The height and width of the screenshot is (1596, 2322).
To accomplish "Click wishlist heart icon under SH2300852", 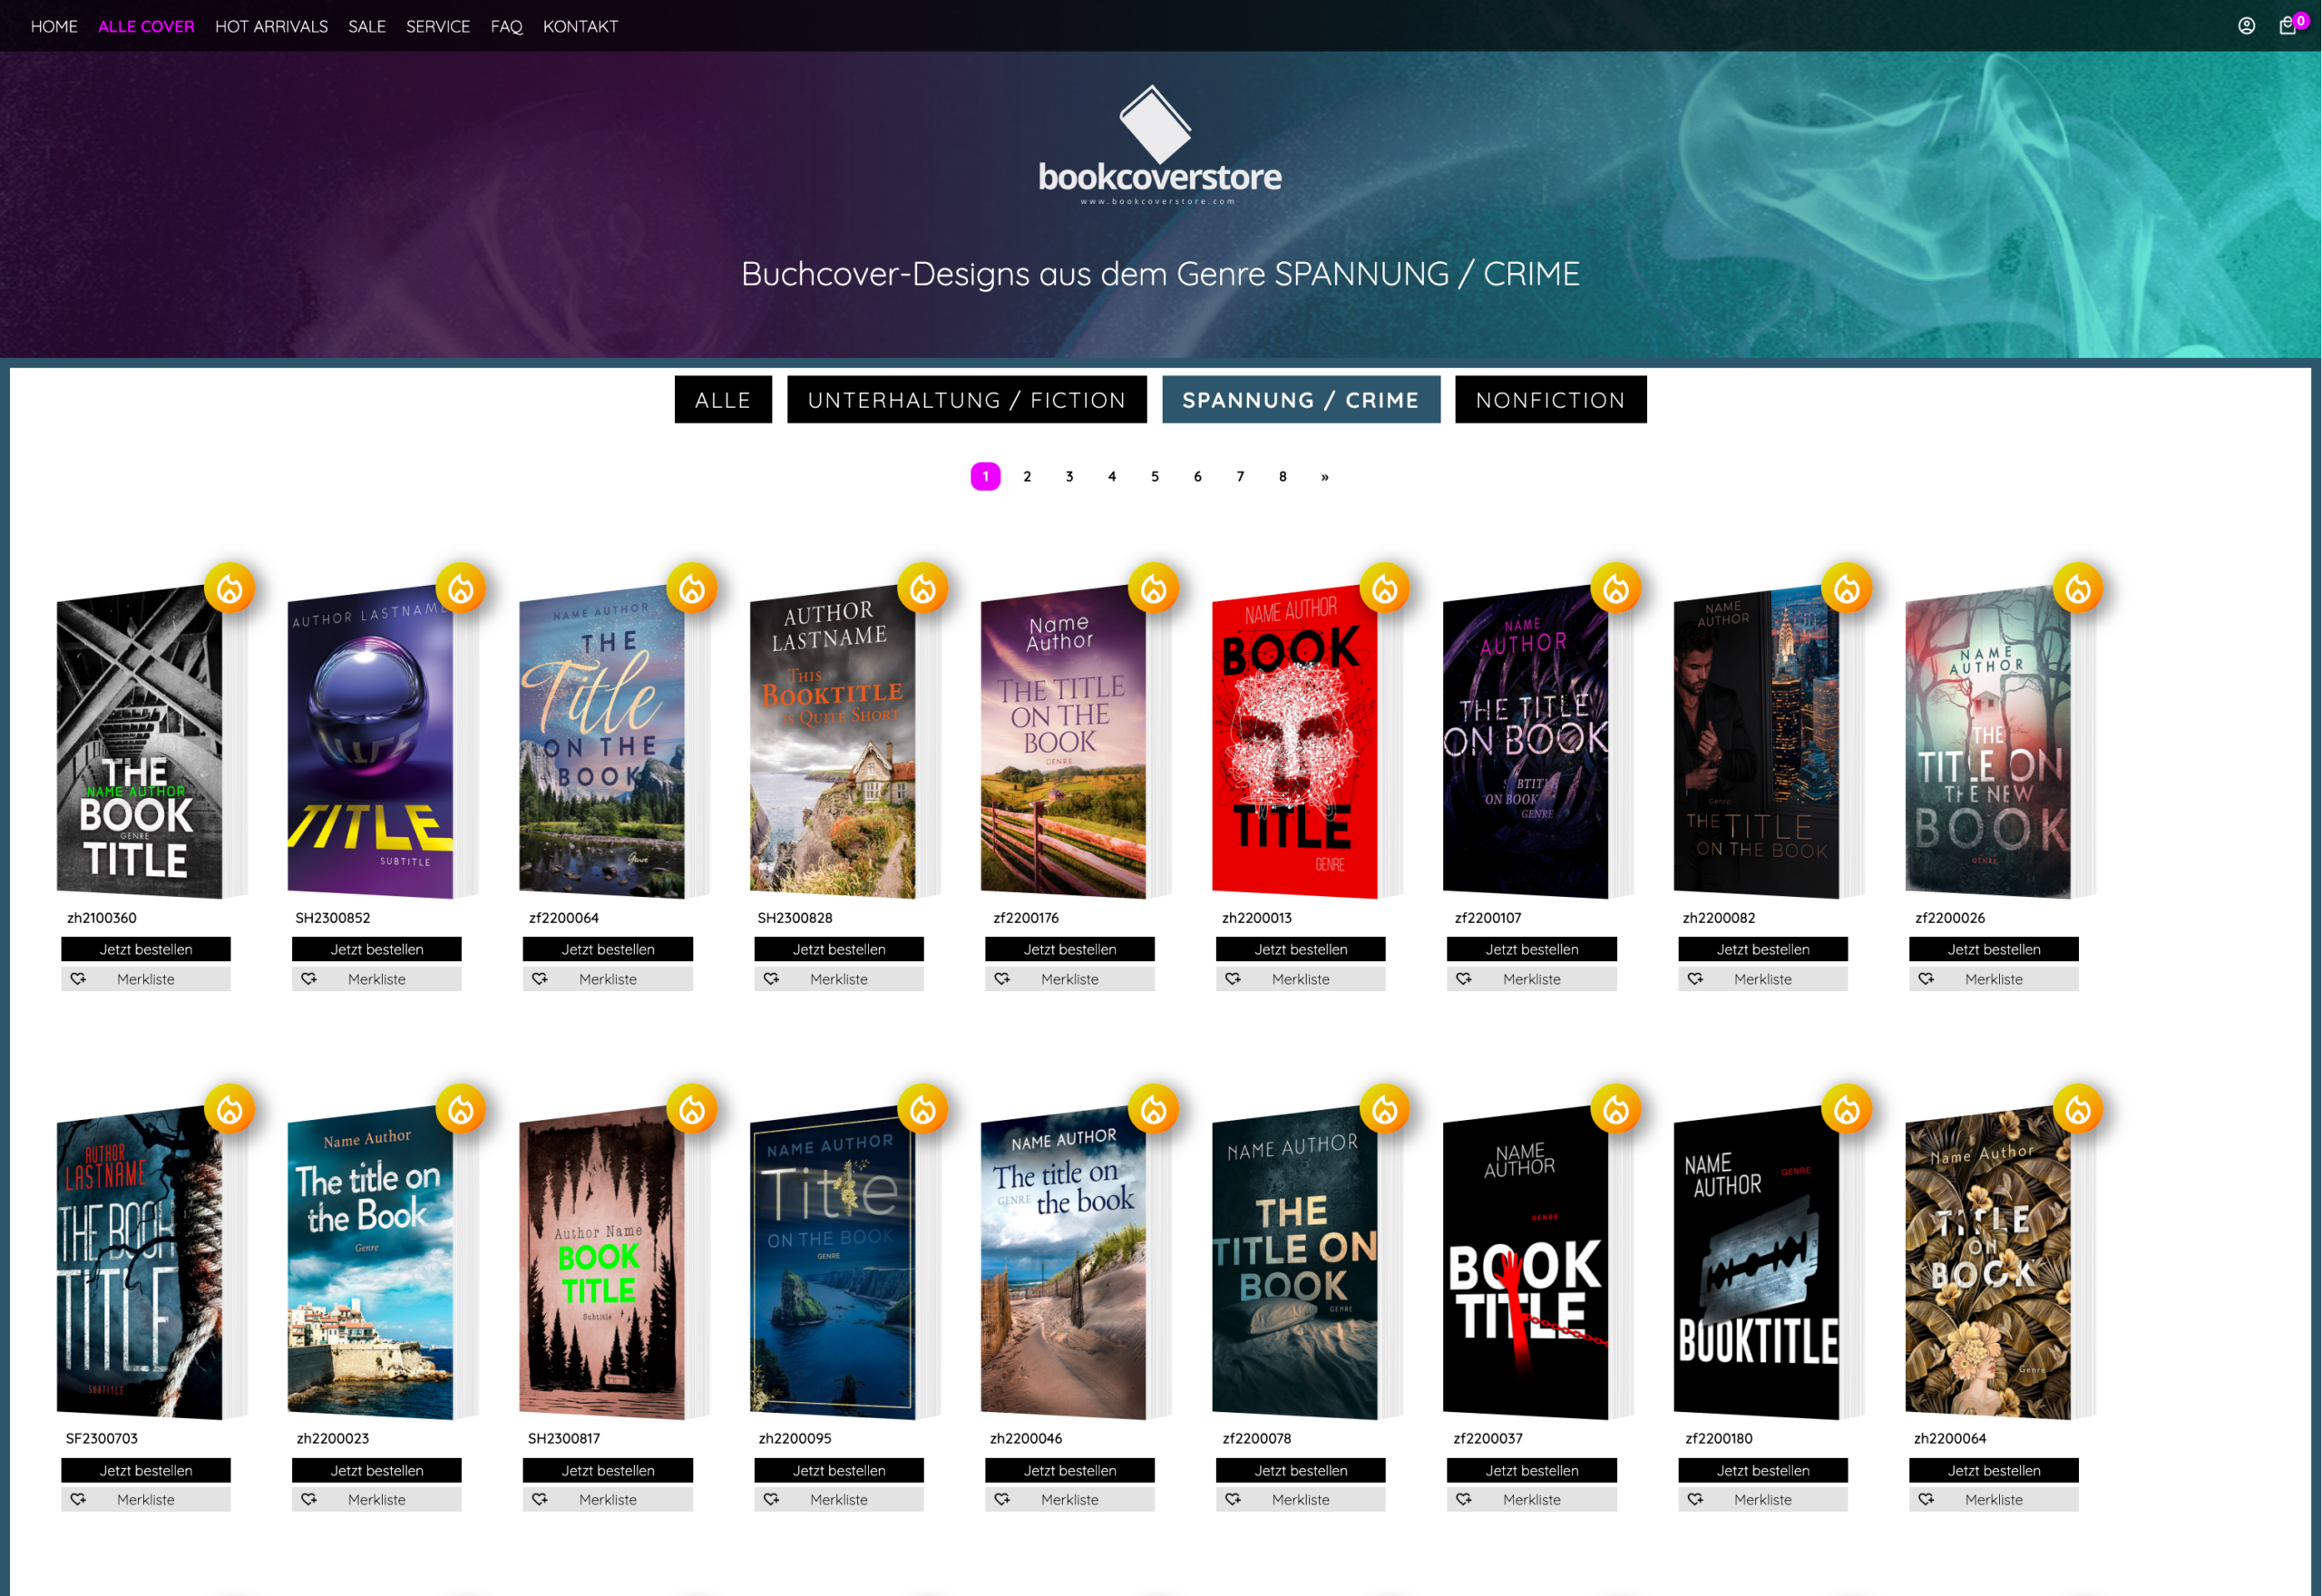I will point(309,979).
